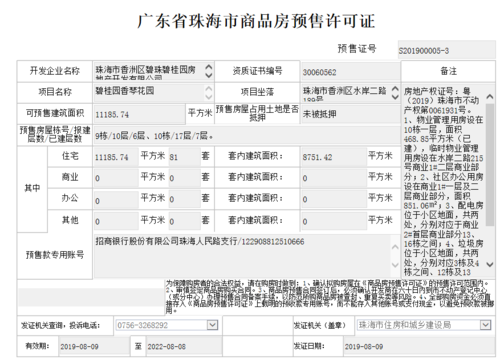Screen dimensions: 500x364
Task: Click down arrow in 开发企业名称 field
Action: click(209, 75)
